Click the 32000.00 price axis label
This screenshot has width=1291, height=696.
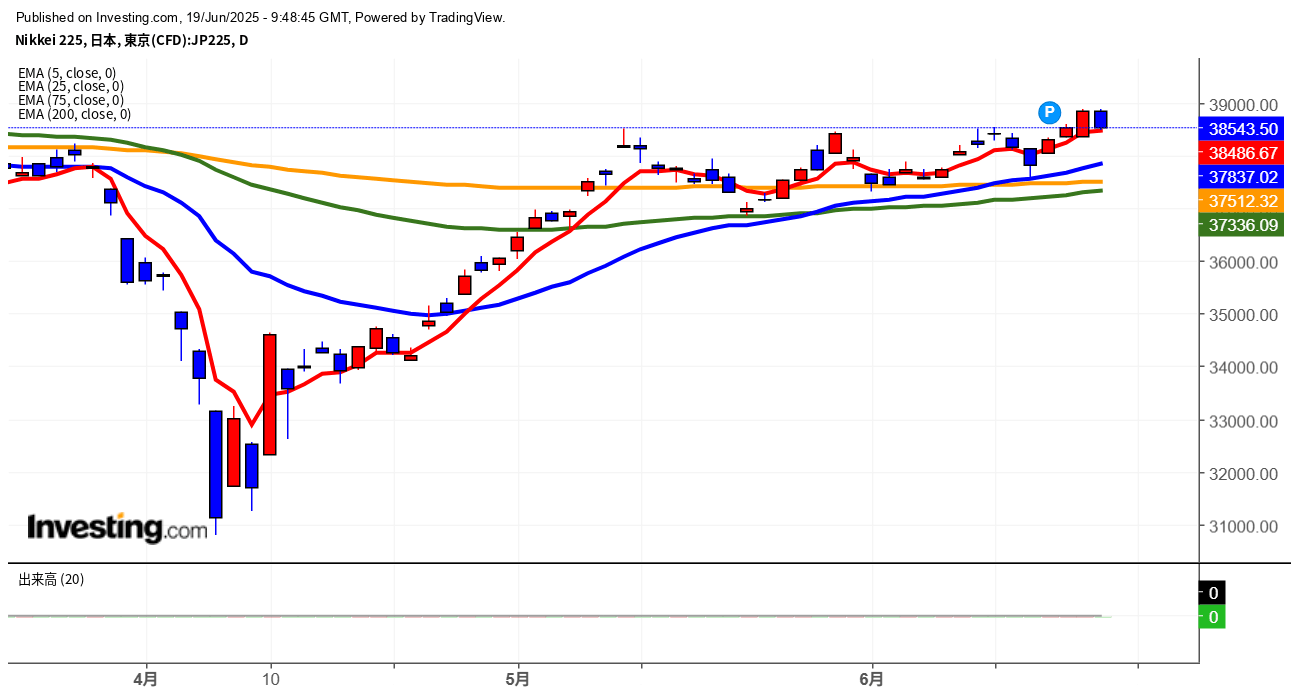[1243, 474]
